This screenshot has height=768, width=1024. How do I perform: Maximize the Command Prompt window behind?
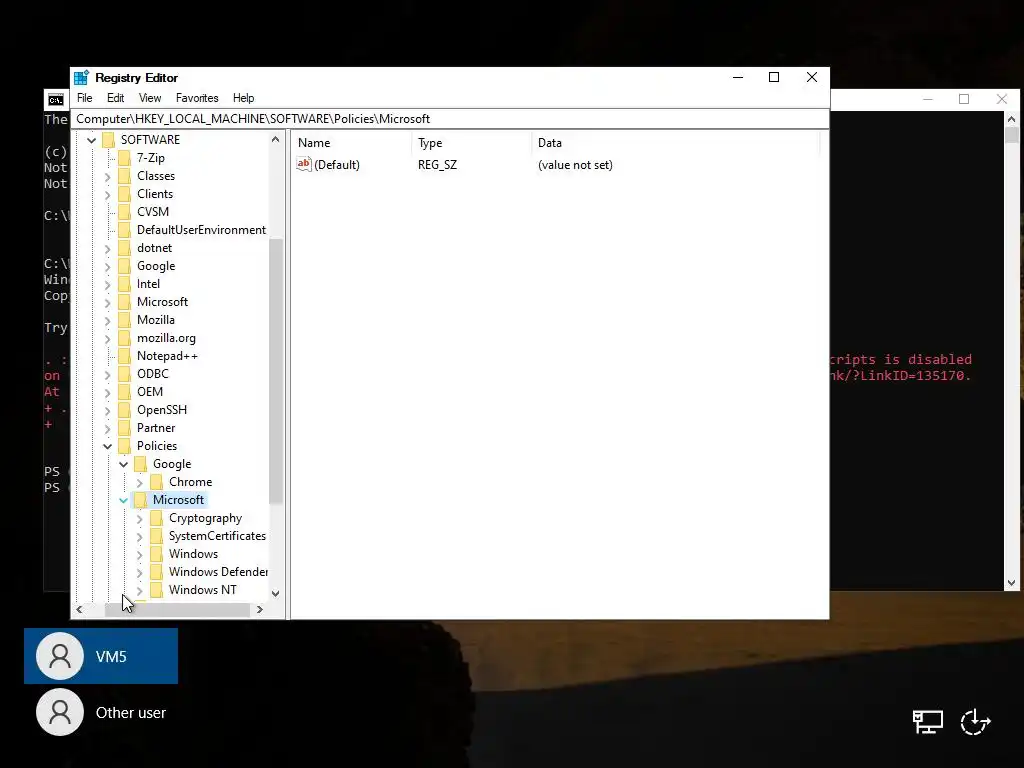pos(964,99)
